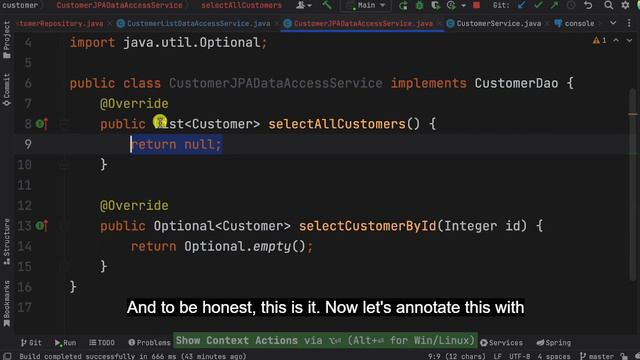
Task: Open the Services tool window
Action: point(501,342)
